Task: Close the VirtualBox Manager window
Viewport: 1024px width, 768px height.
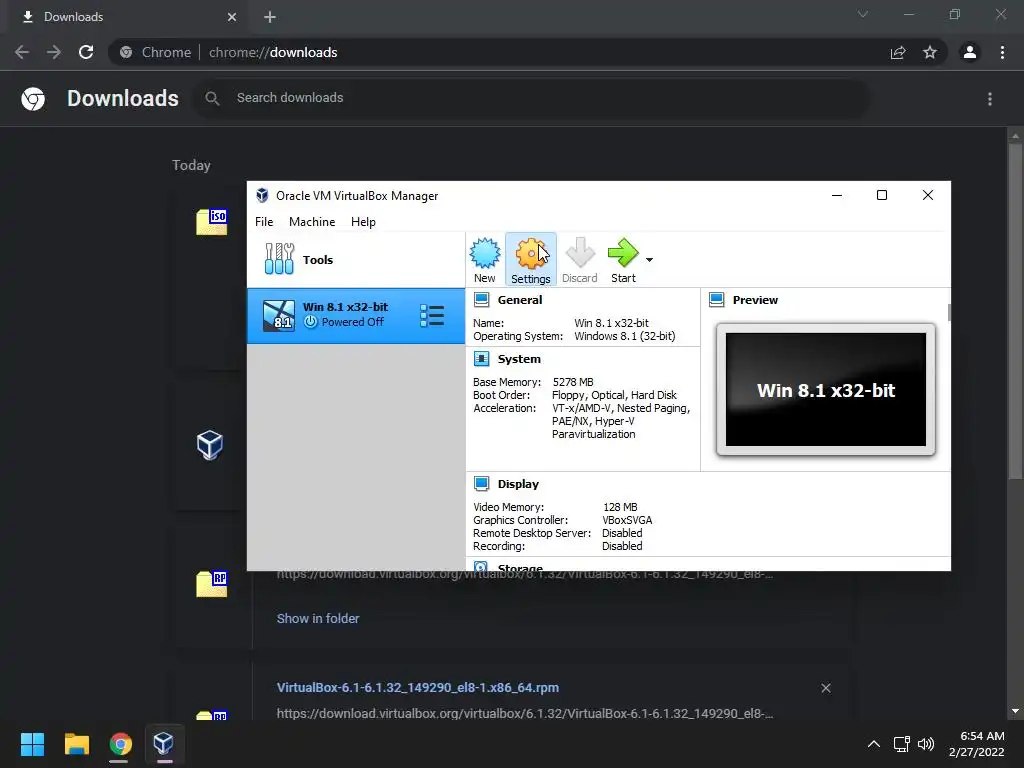Action: pos(927,195)
